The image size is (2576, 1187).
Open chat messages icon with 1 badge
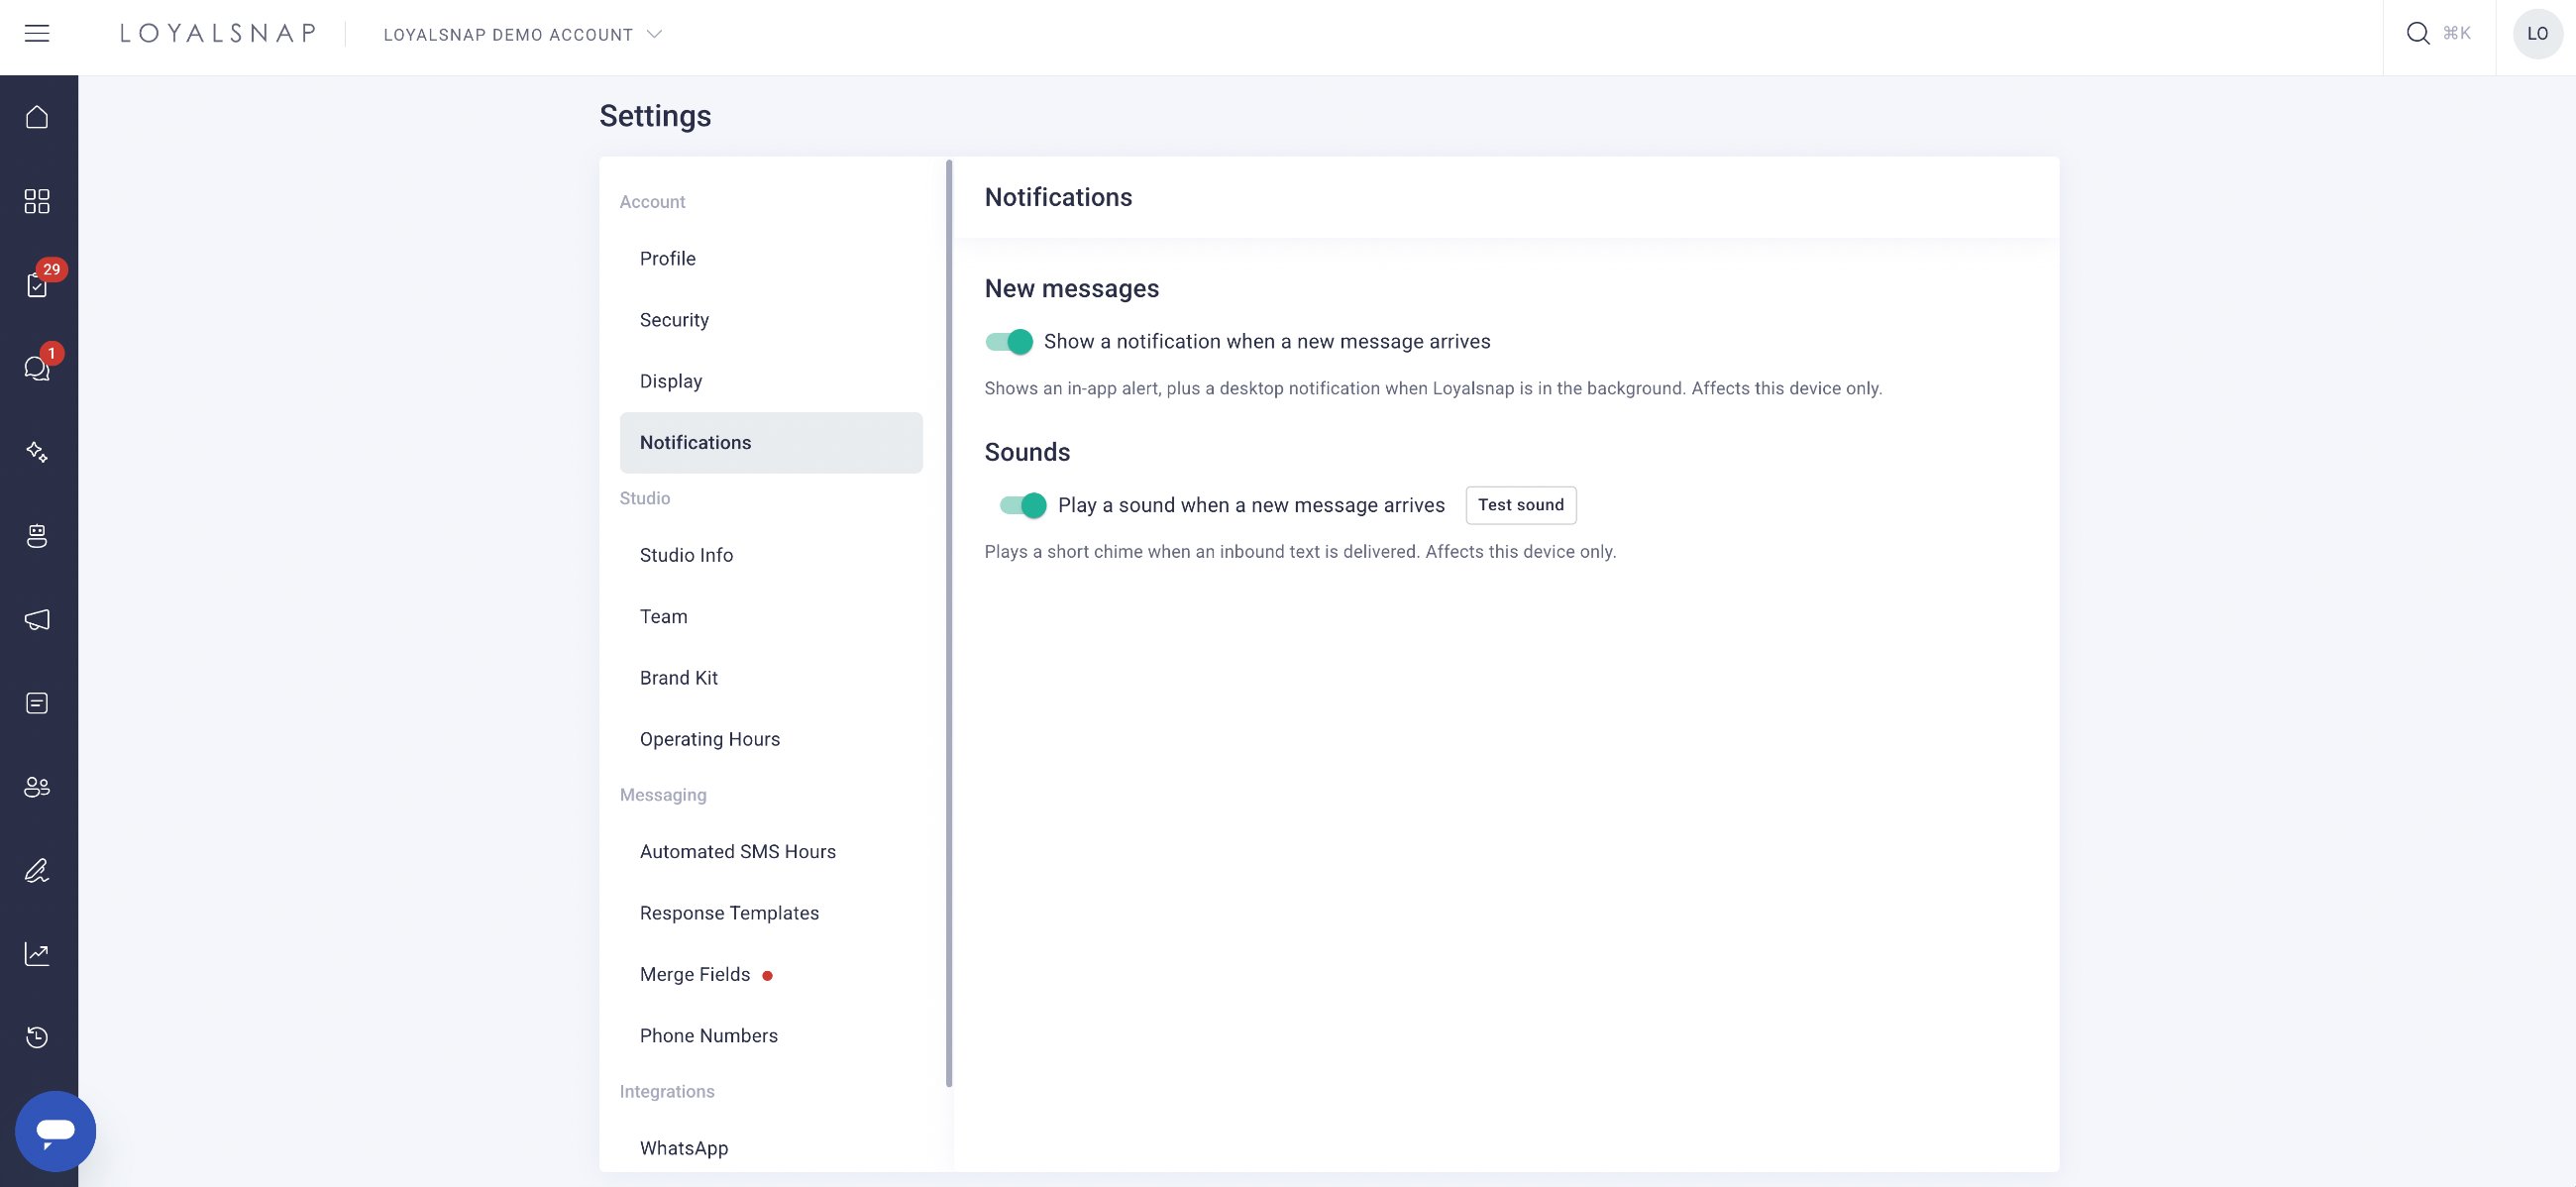click(x=37, y=368)
